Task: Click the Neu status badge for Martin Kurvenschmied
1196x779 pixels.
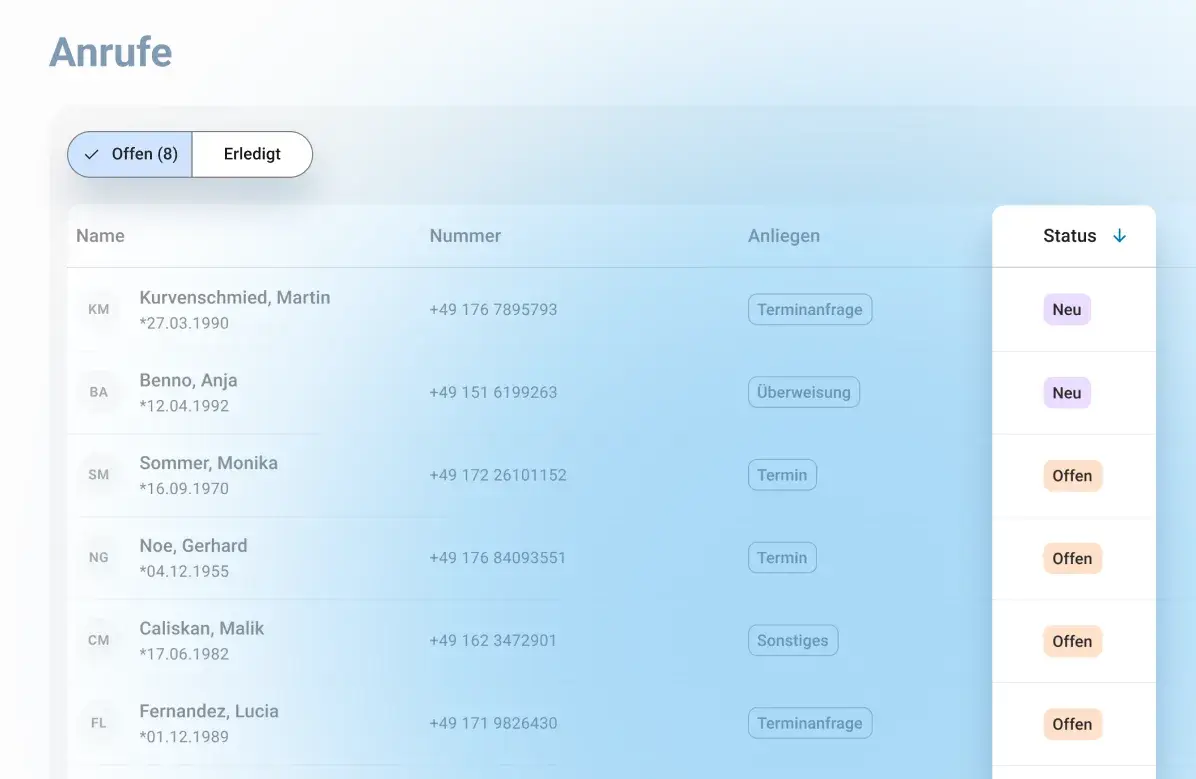Action: click(1066, 310)
